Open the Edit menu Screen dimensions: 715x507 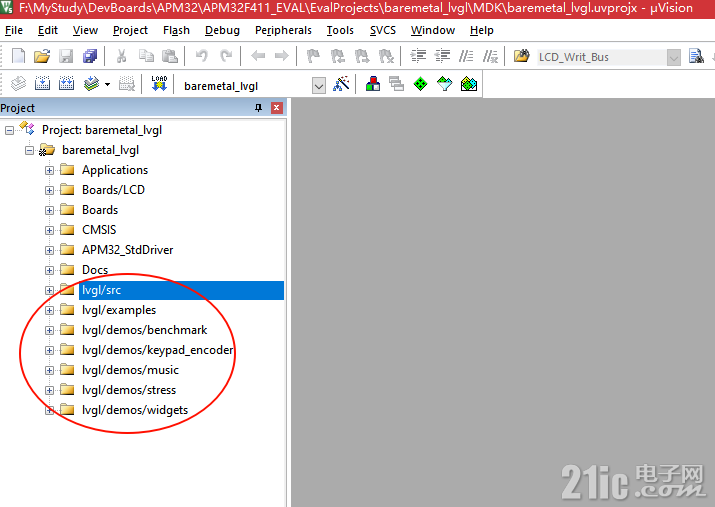47,30
